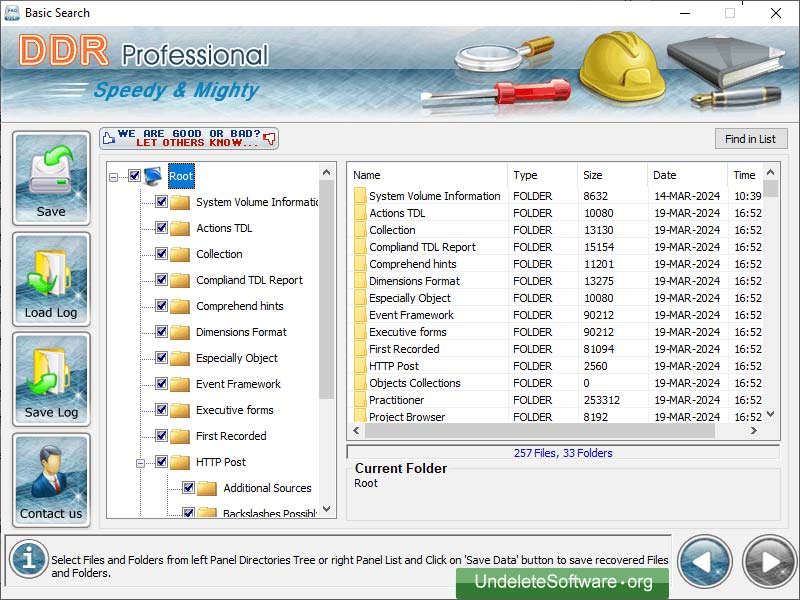The width and height of the screenshot is (800, 600).
Task: Click the Practitioner folder icon in list
Action: click(x=360, y=400)
